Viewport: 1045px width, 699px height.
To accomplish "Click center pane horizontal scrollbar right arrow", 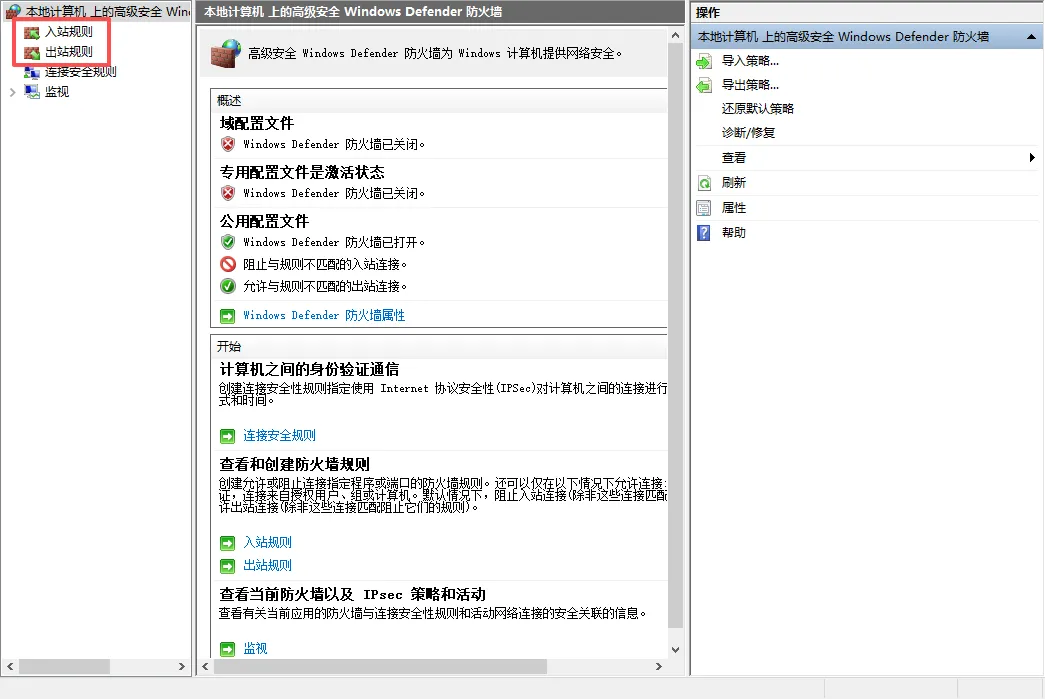I will click(x=658, y=666).
